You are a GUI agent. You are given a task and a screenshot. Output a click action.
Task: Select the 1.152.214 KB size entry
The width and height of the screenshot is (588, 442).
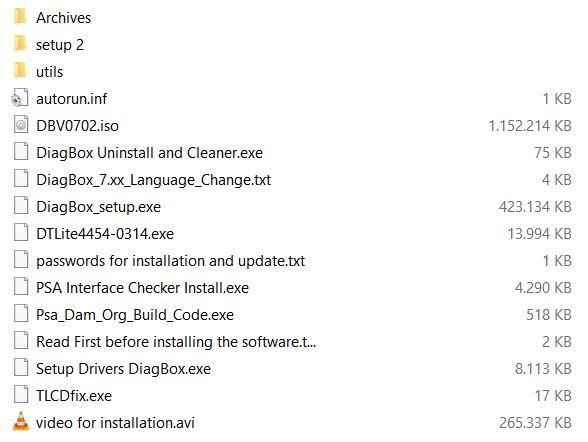coord(530,126)
